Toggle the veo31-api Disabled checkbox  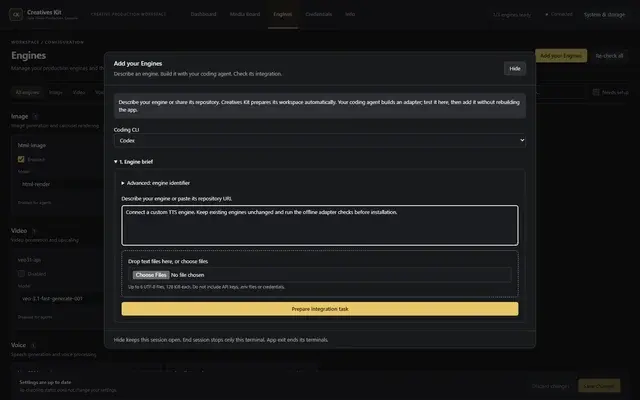(x=21, y=274)
